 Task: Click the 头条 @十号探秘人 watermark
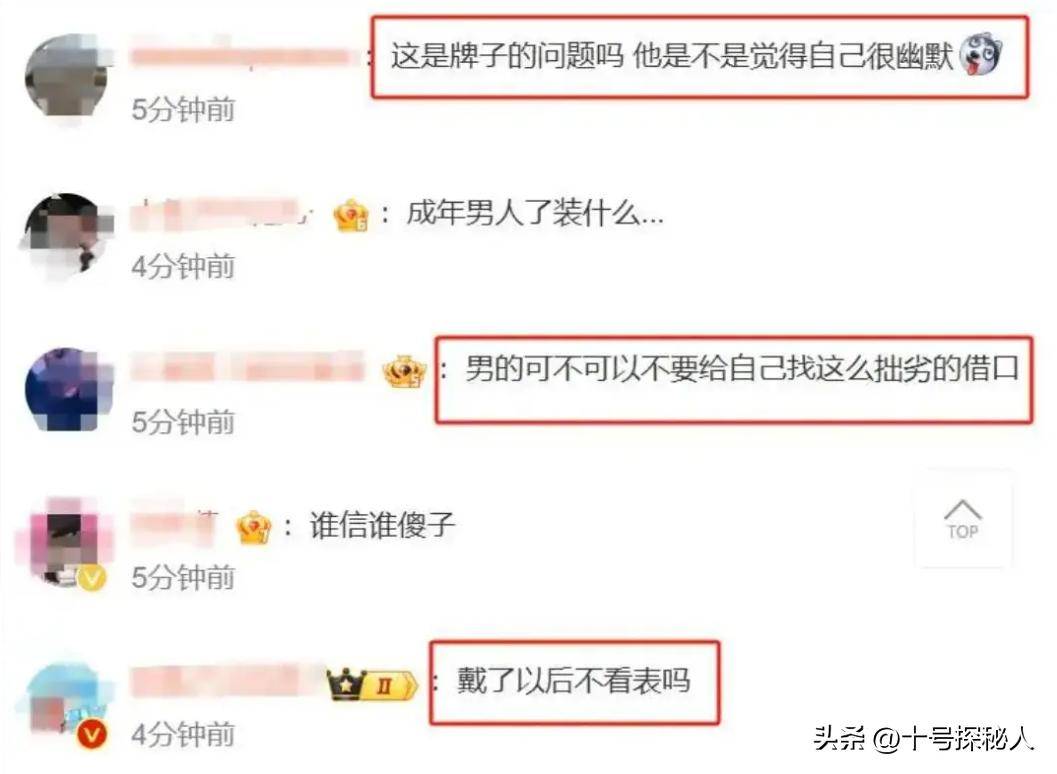point(924,739)
